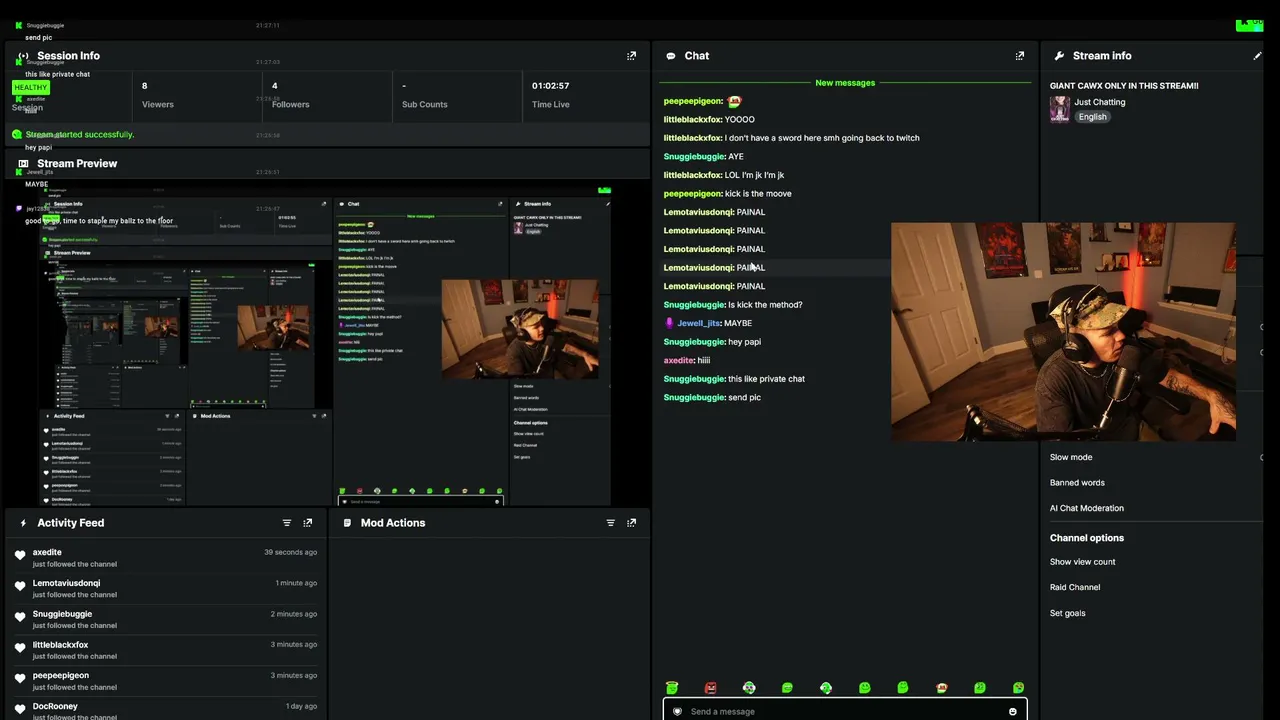Select Show view count option
Image resolution: width=1280 pixels, height=720 pixels.
click(1082, 562)
